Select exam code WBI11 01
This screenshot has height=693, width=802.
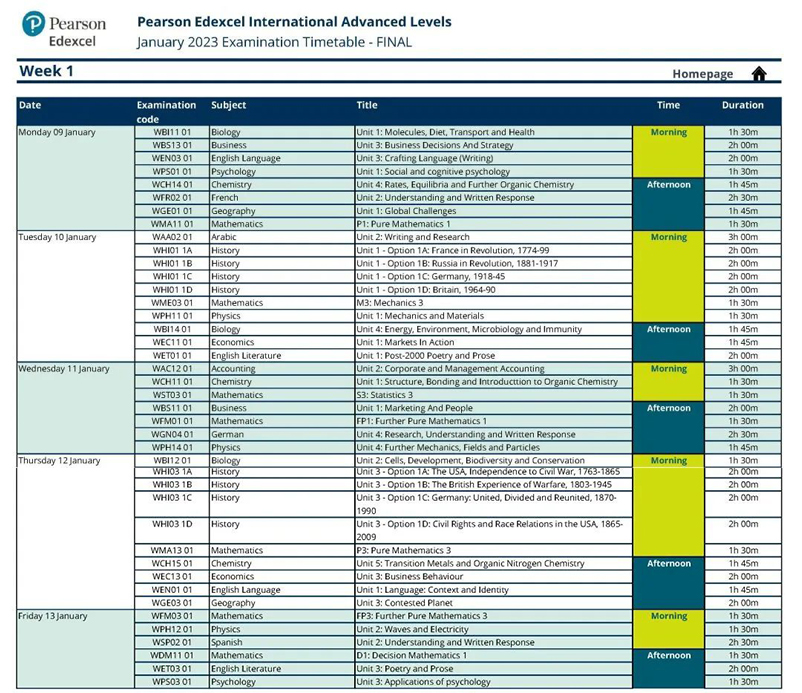pyautogui.click(x=172, y=132)
